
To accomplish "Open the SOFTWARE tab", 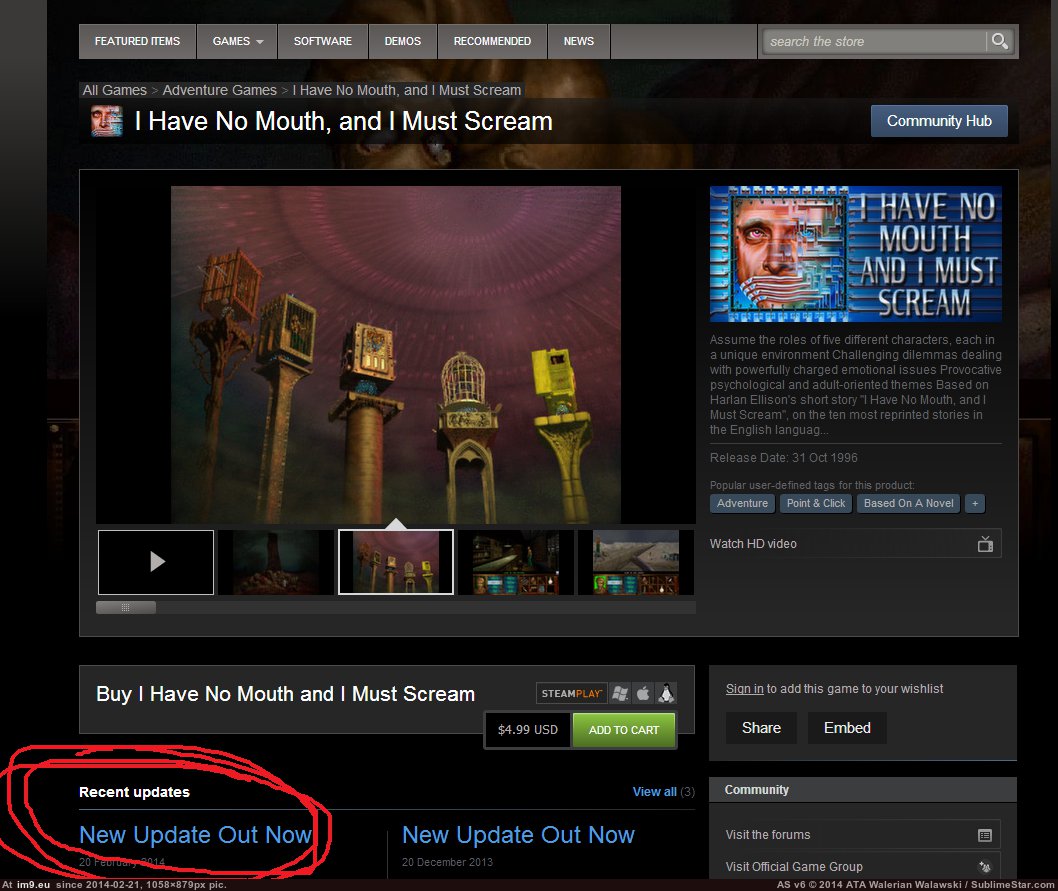I will (x=323, y=41).
